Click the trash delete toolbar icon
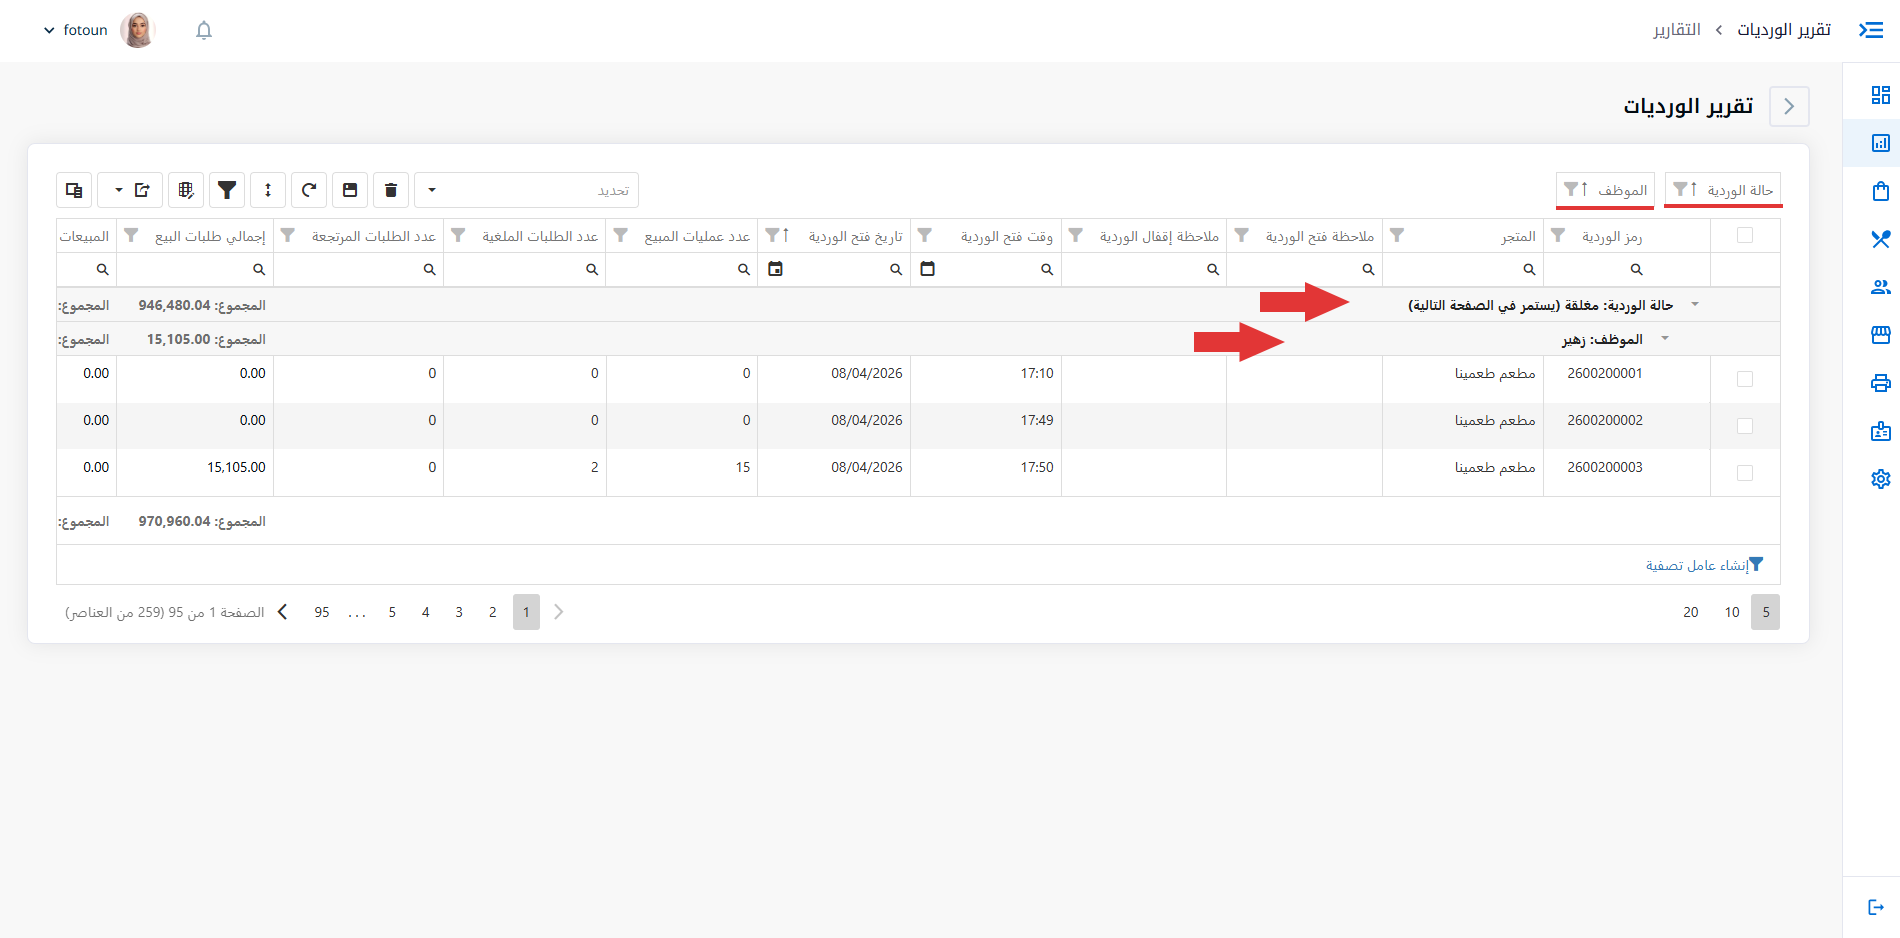This screenshot has height=938, width=1900. pos(391,190)
